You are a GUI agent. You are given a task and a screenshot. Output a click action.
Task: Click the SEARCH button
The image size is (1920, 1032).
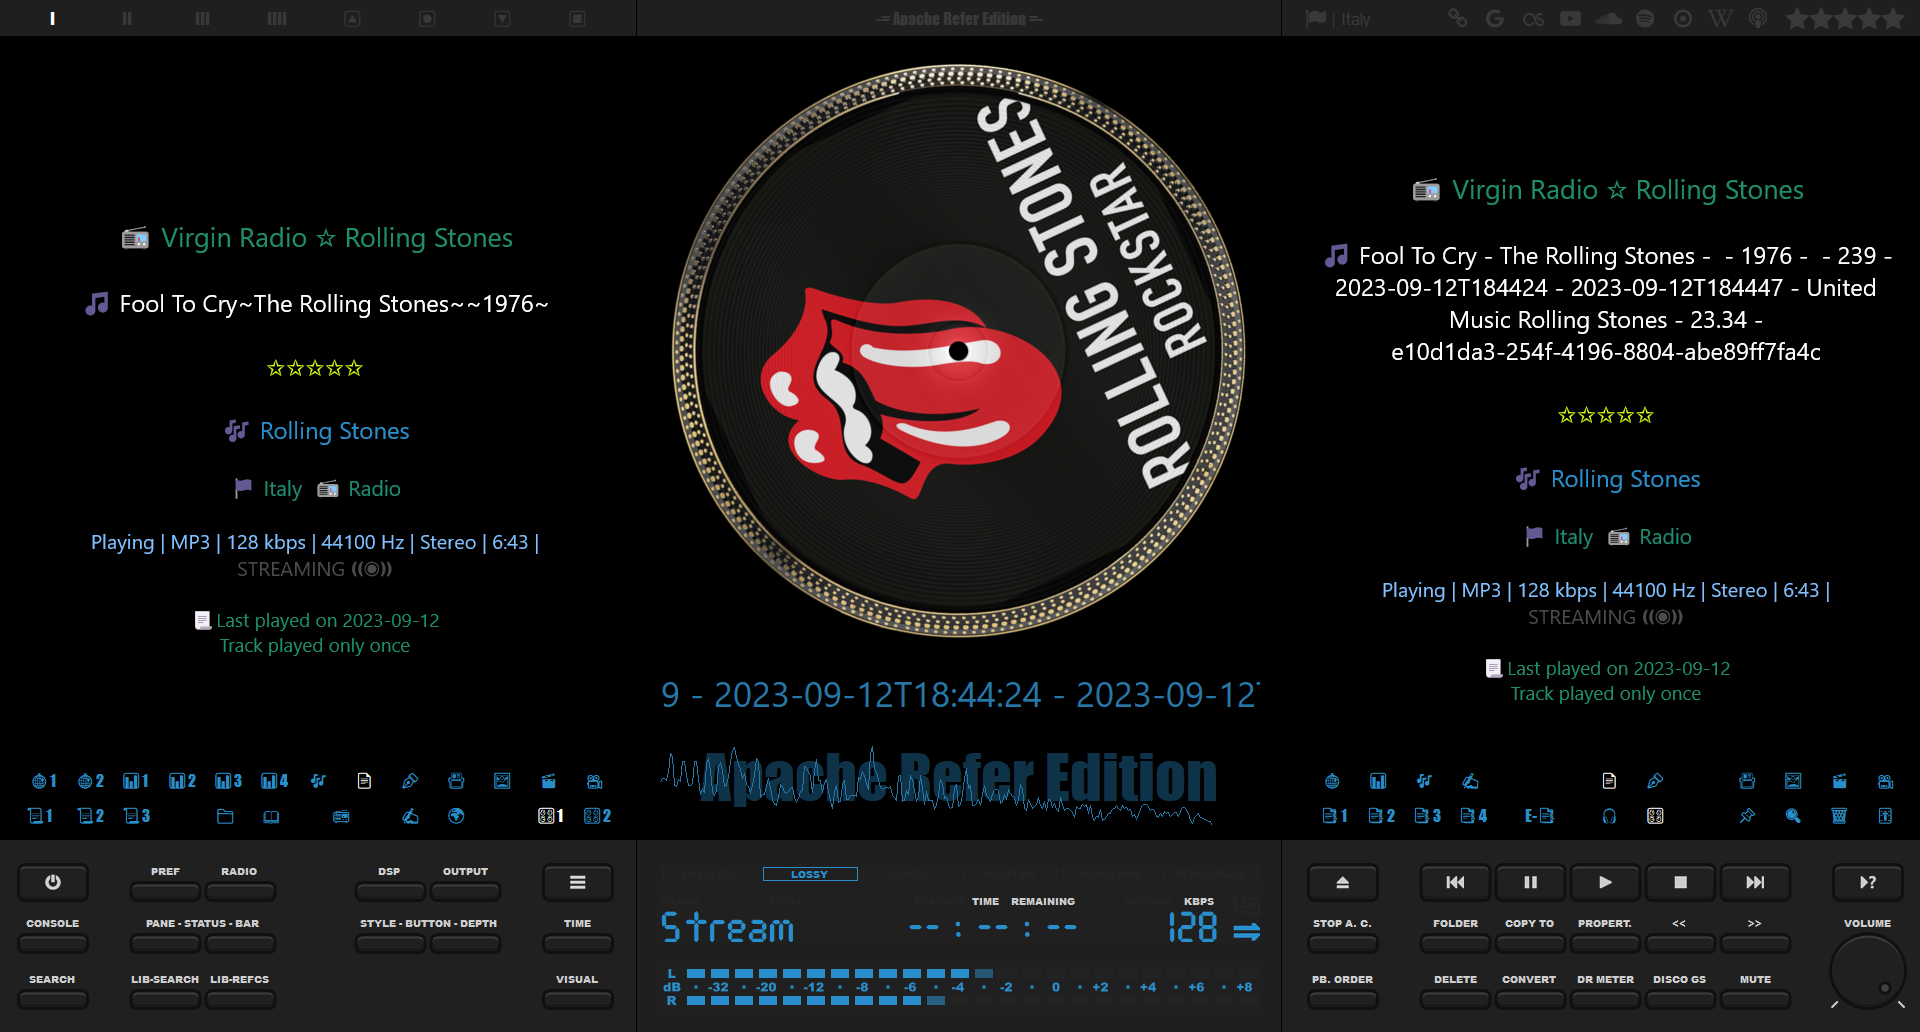(x=53, y=999)
